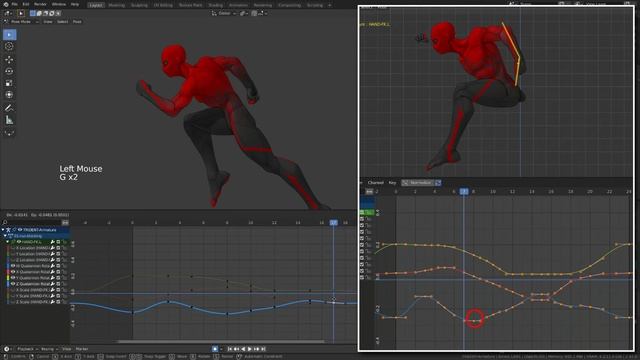Screen dimensions: 640x360
Task: Click wrench icon on HAND-FK.L row
Action: pos(53,242)
